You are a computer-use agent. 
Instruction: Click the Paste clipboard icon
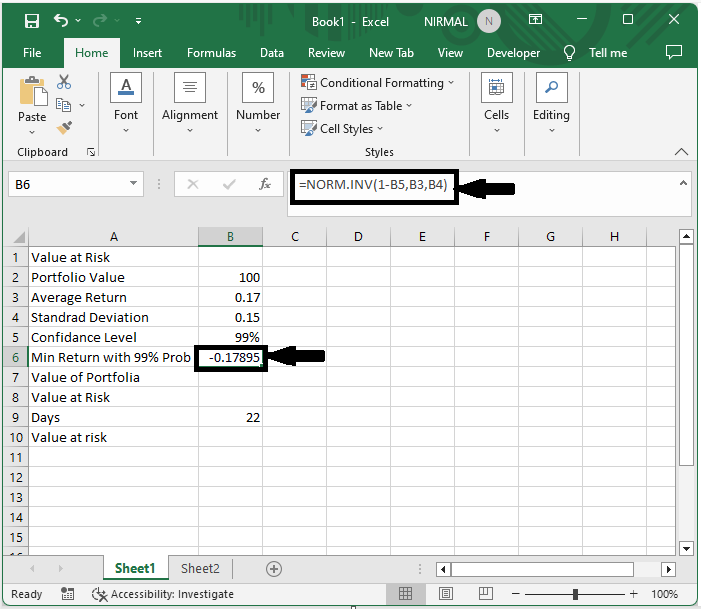33,91
